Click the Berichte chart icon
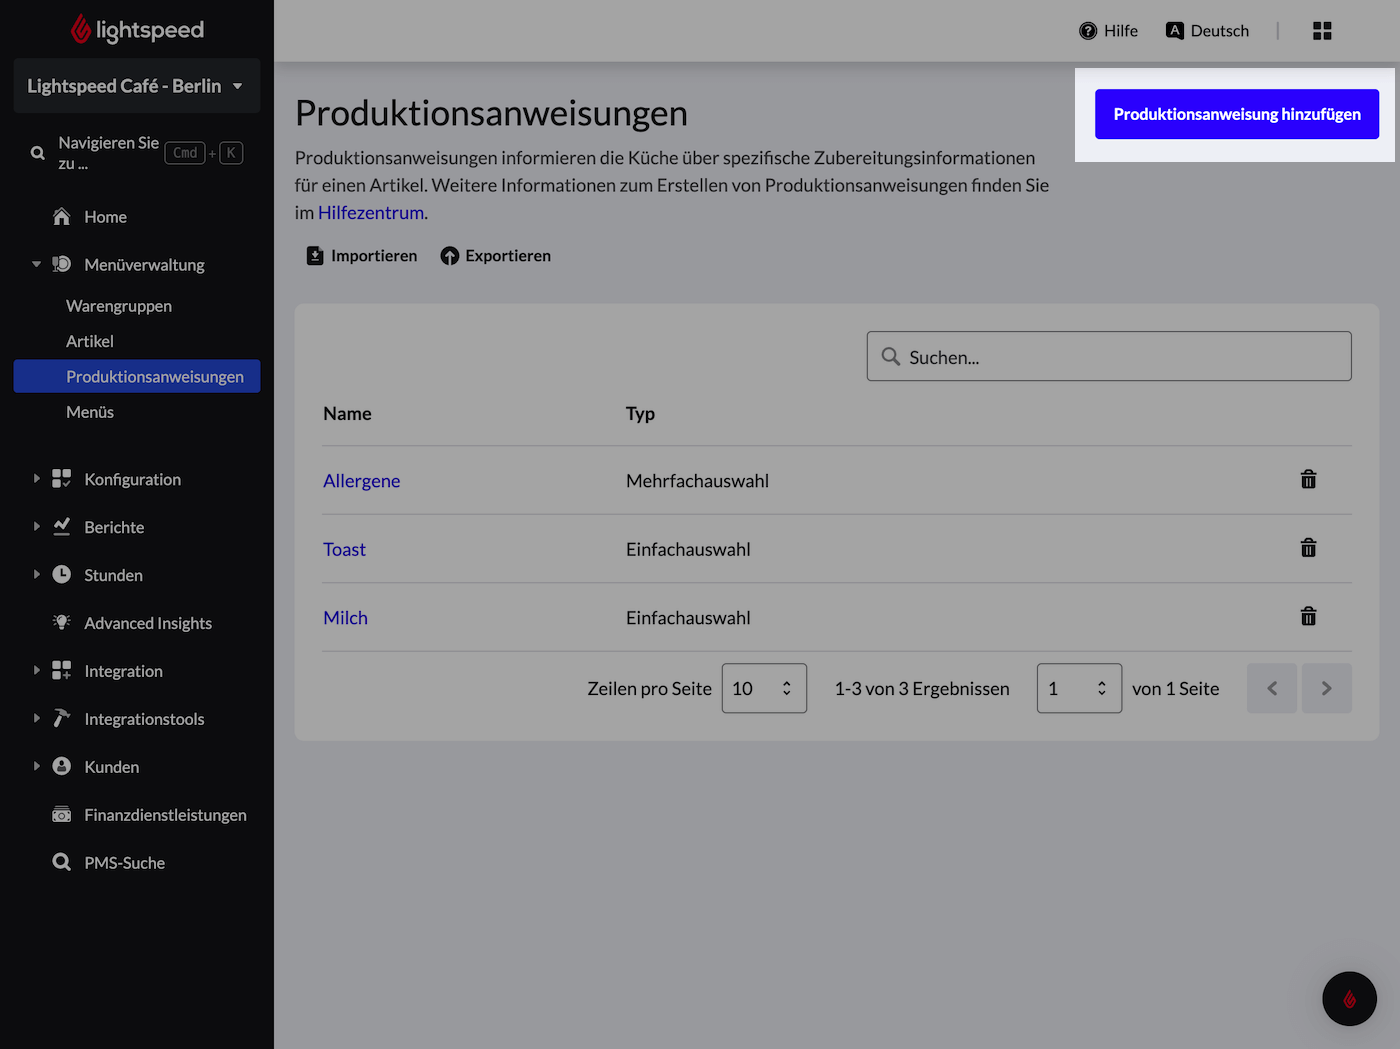Image resolution: width=1400 pixels, height=1049 pixels. tap(62, 526)
